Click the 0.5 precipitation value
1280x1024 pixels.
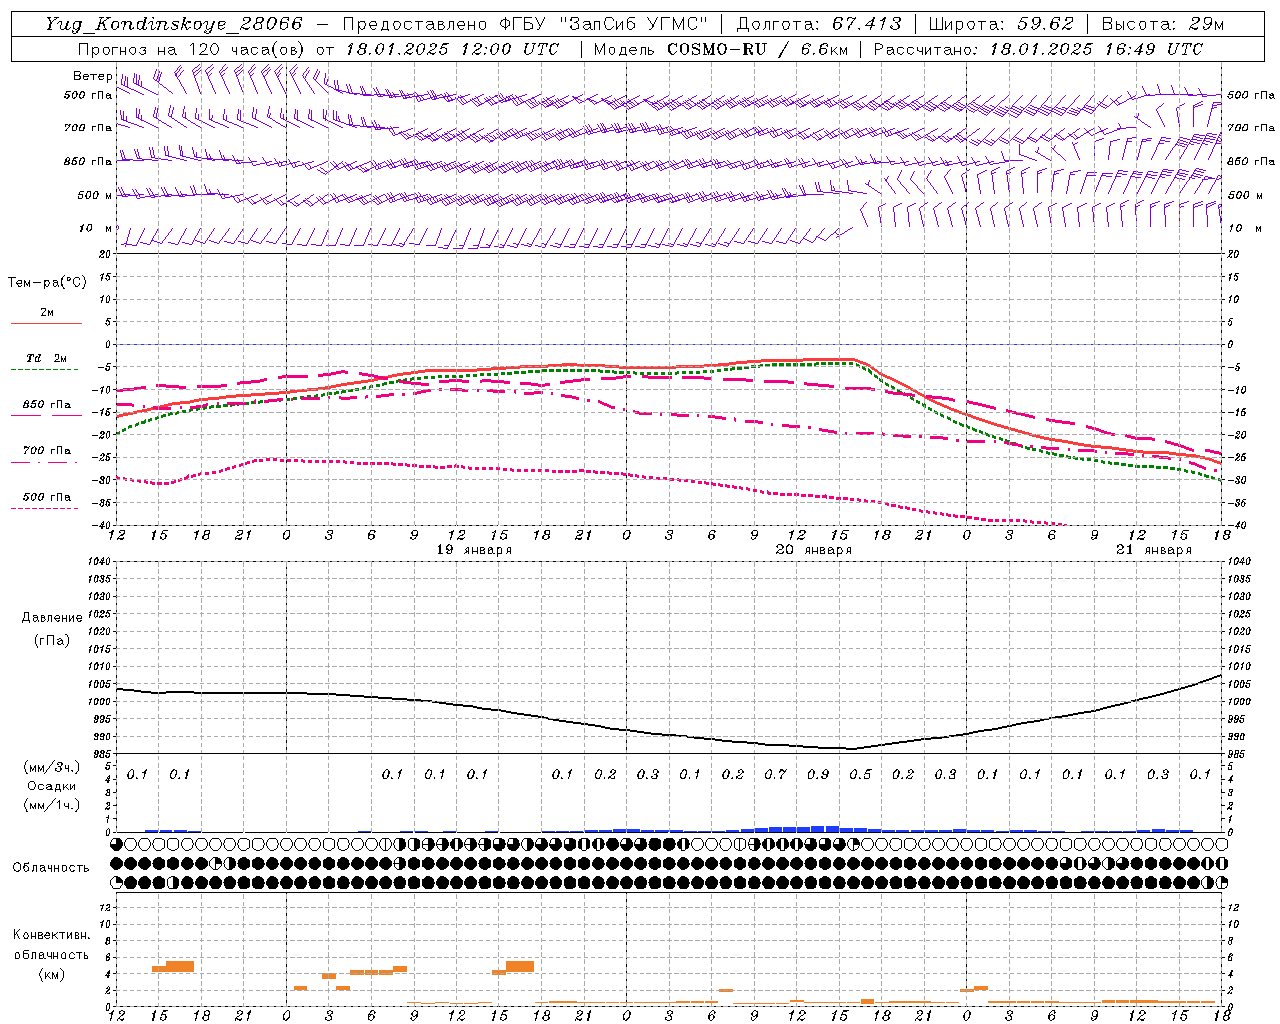[x=860, y=774]
